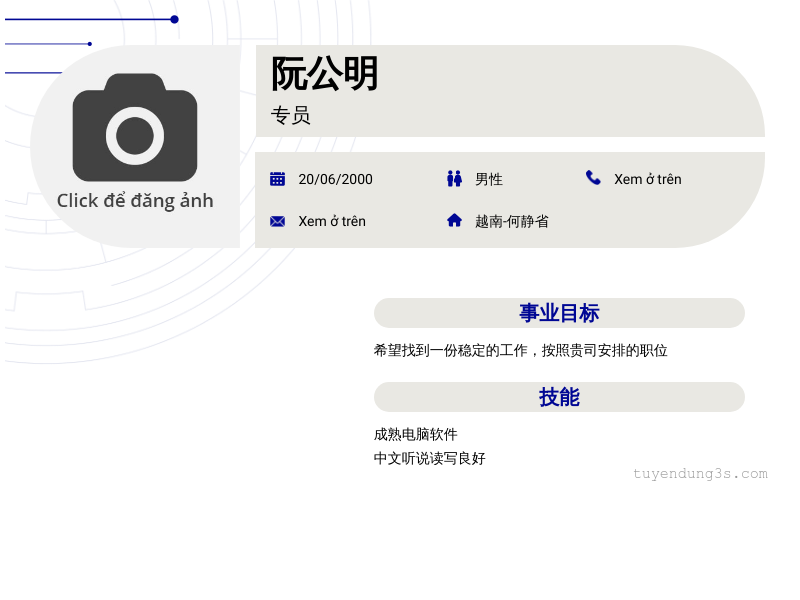Click the 技能 section header
800x600 pixels.
pyautogui.click(x=559, y=397)
